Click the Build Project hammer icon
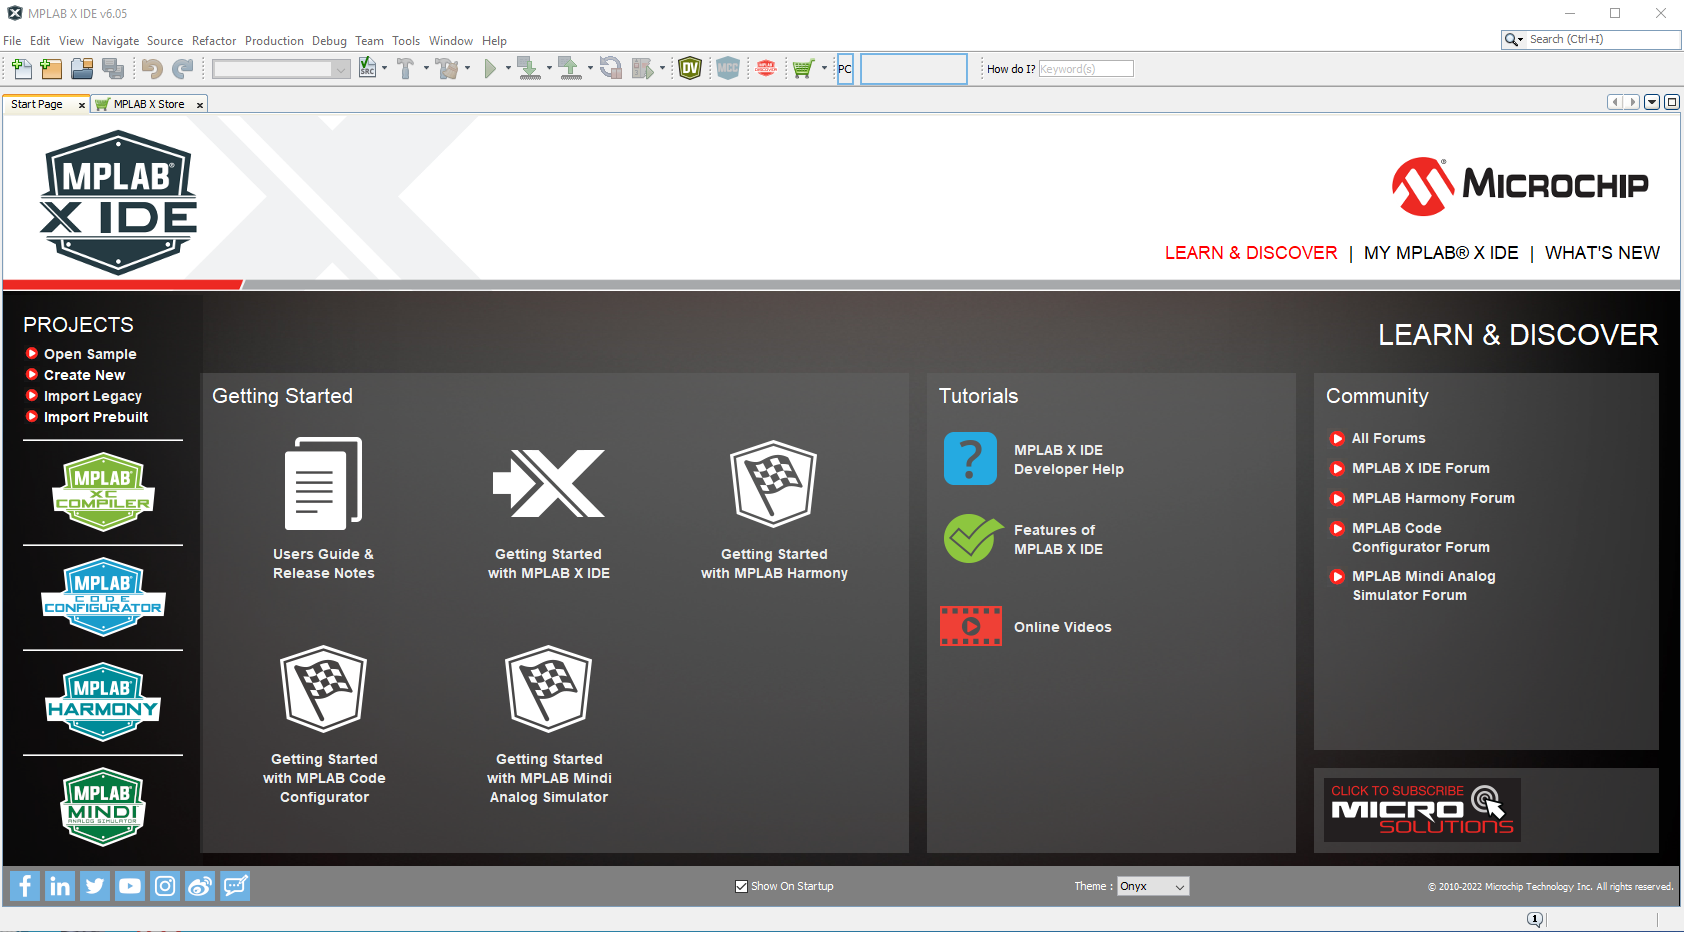The image size is (1684, 932). (405, 69)
